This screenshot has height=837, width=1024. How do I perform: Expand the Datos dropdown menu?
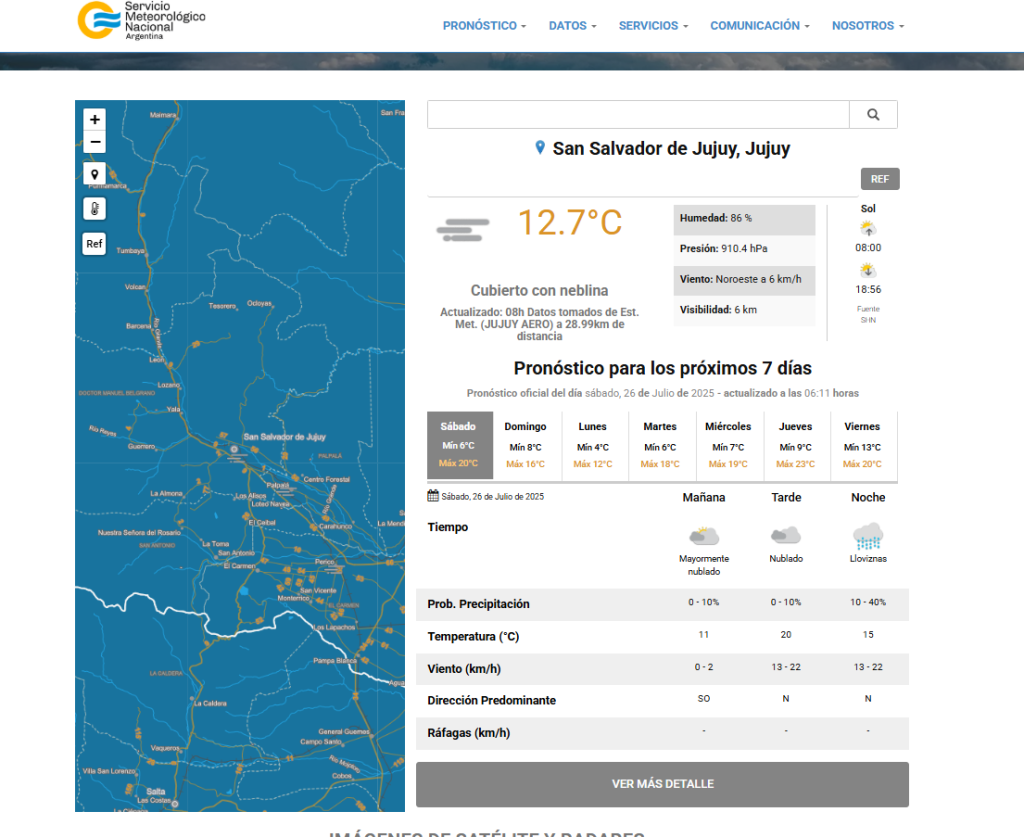572,26
